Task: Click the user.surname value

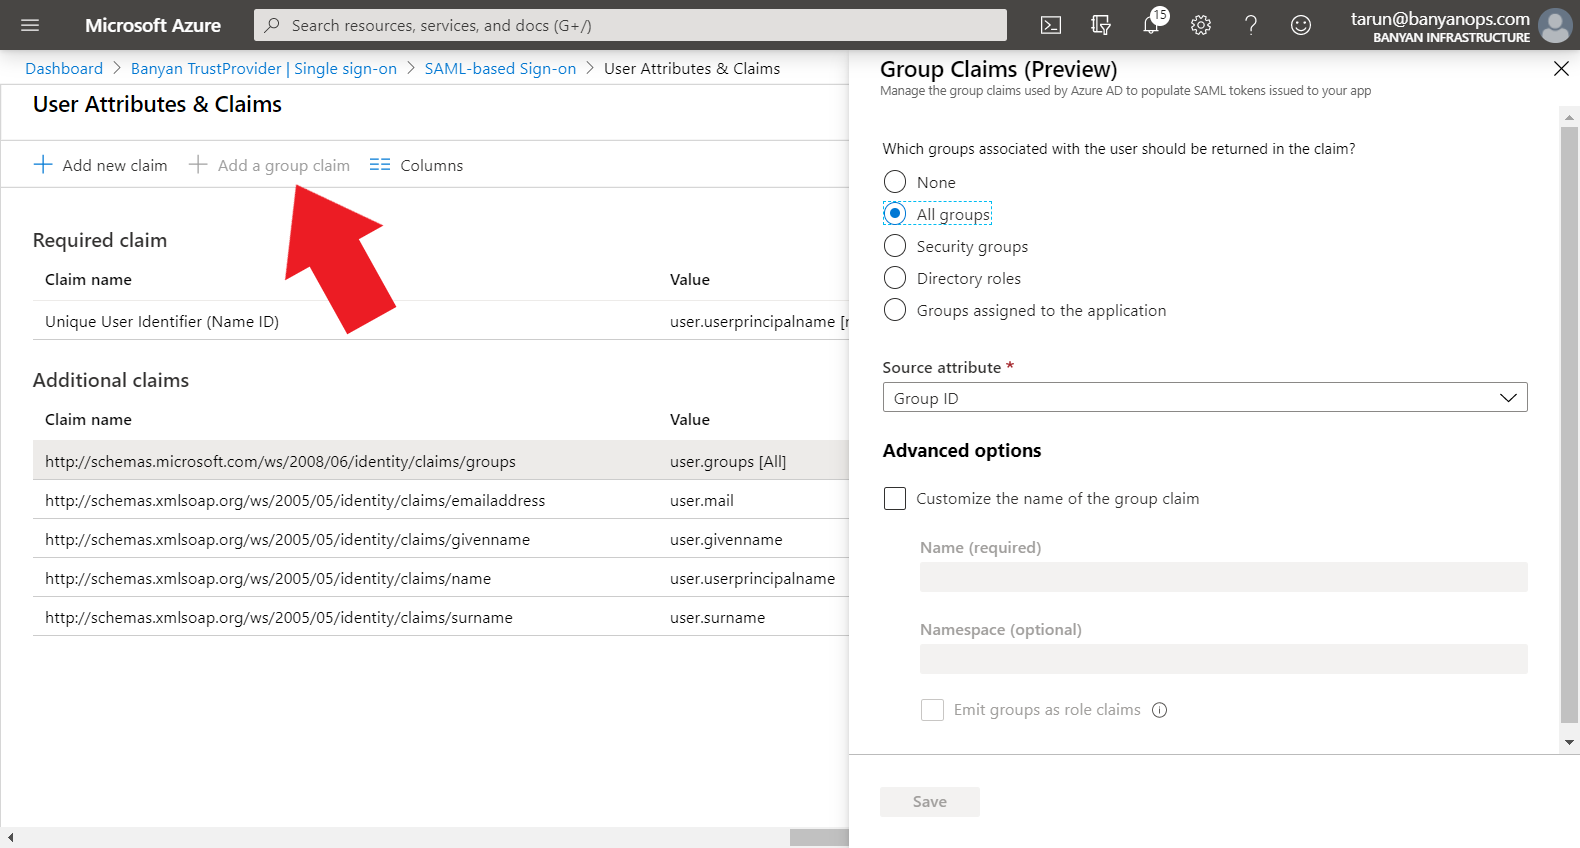Action: click(717, 617)
